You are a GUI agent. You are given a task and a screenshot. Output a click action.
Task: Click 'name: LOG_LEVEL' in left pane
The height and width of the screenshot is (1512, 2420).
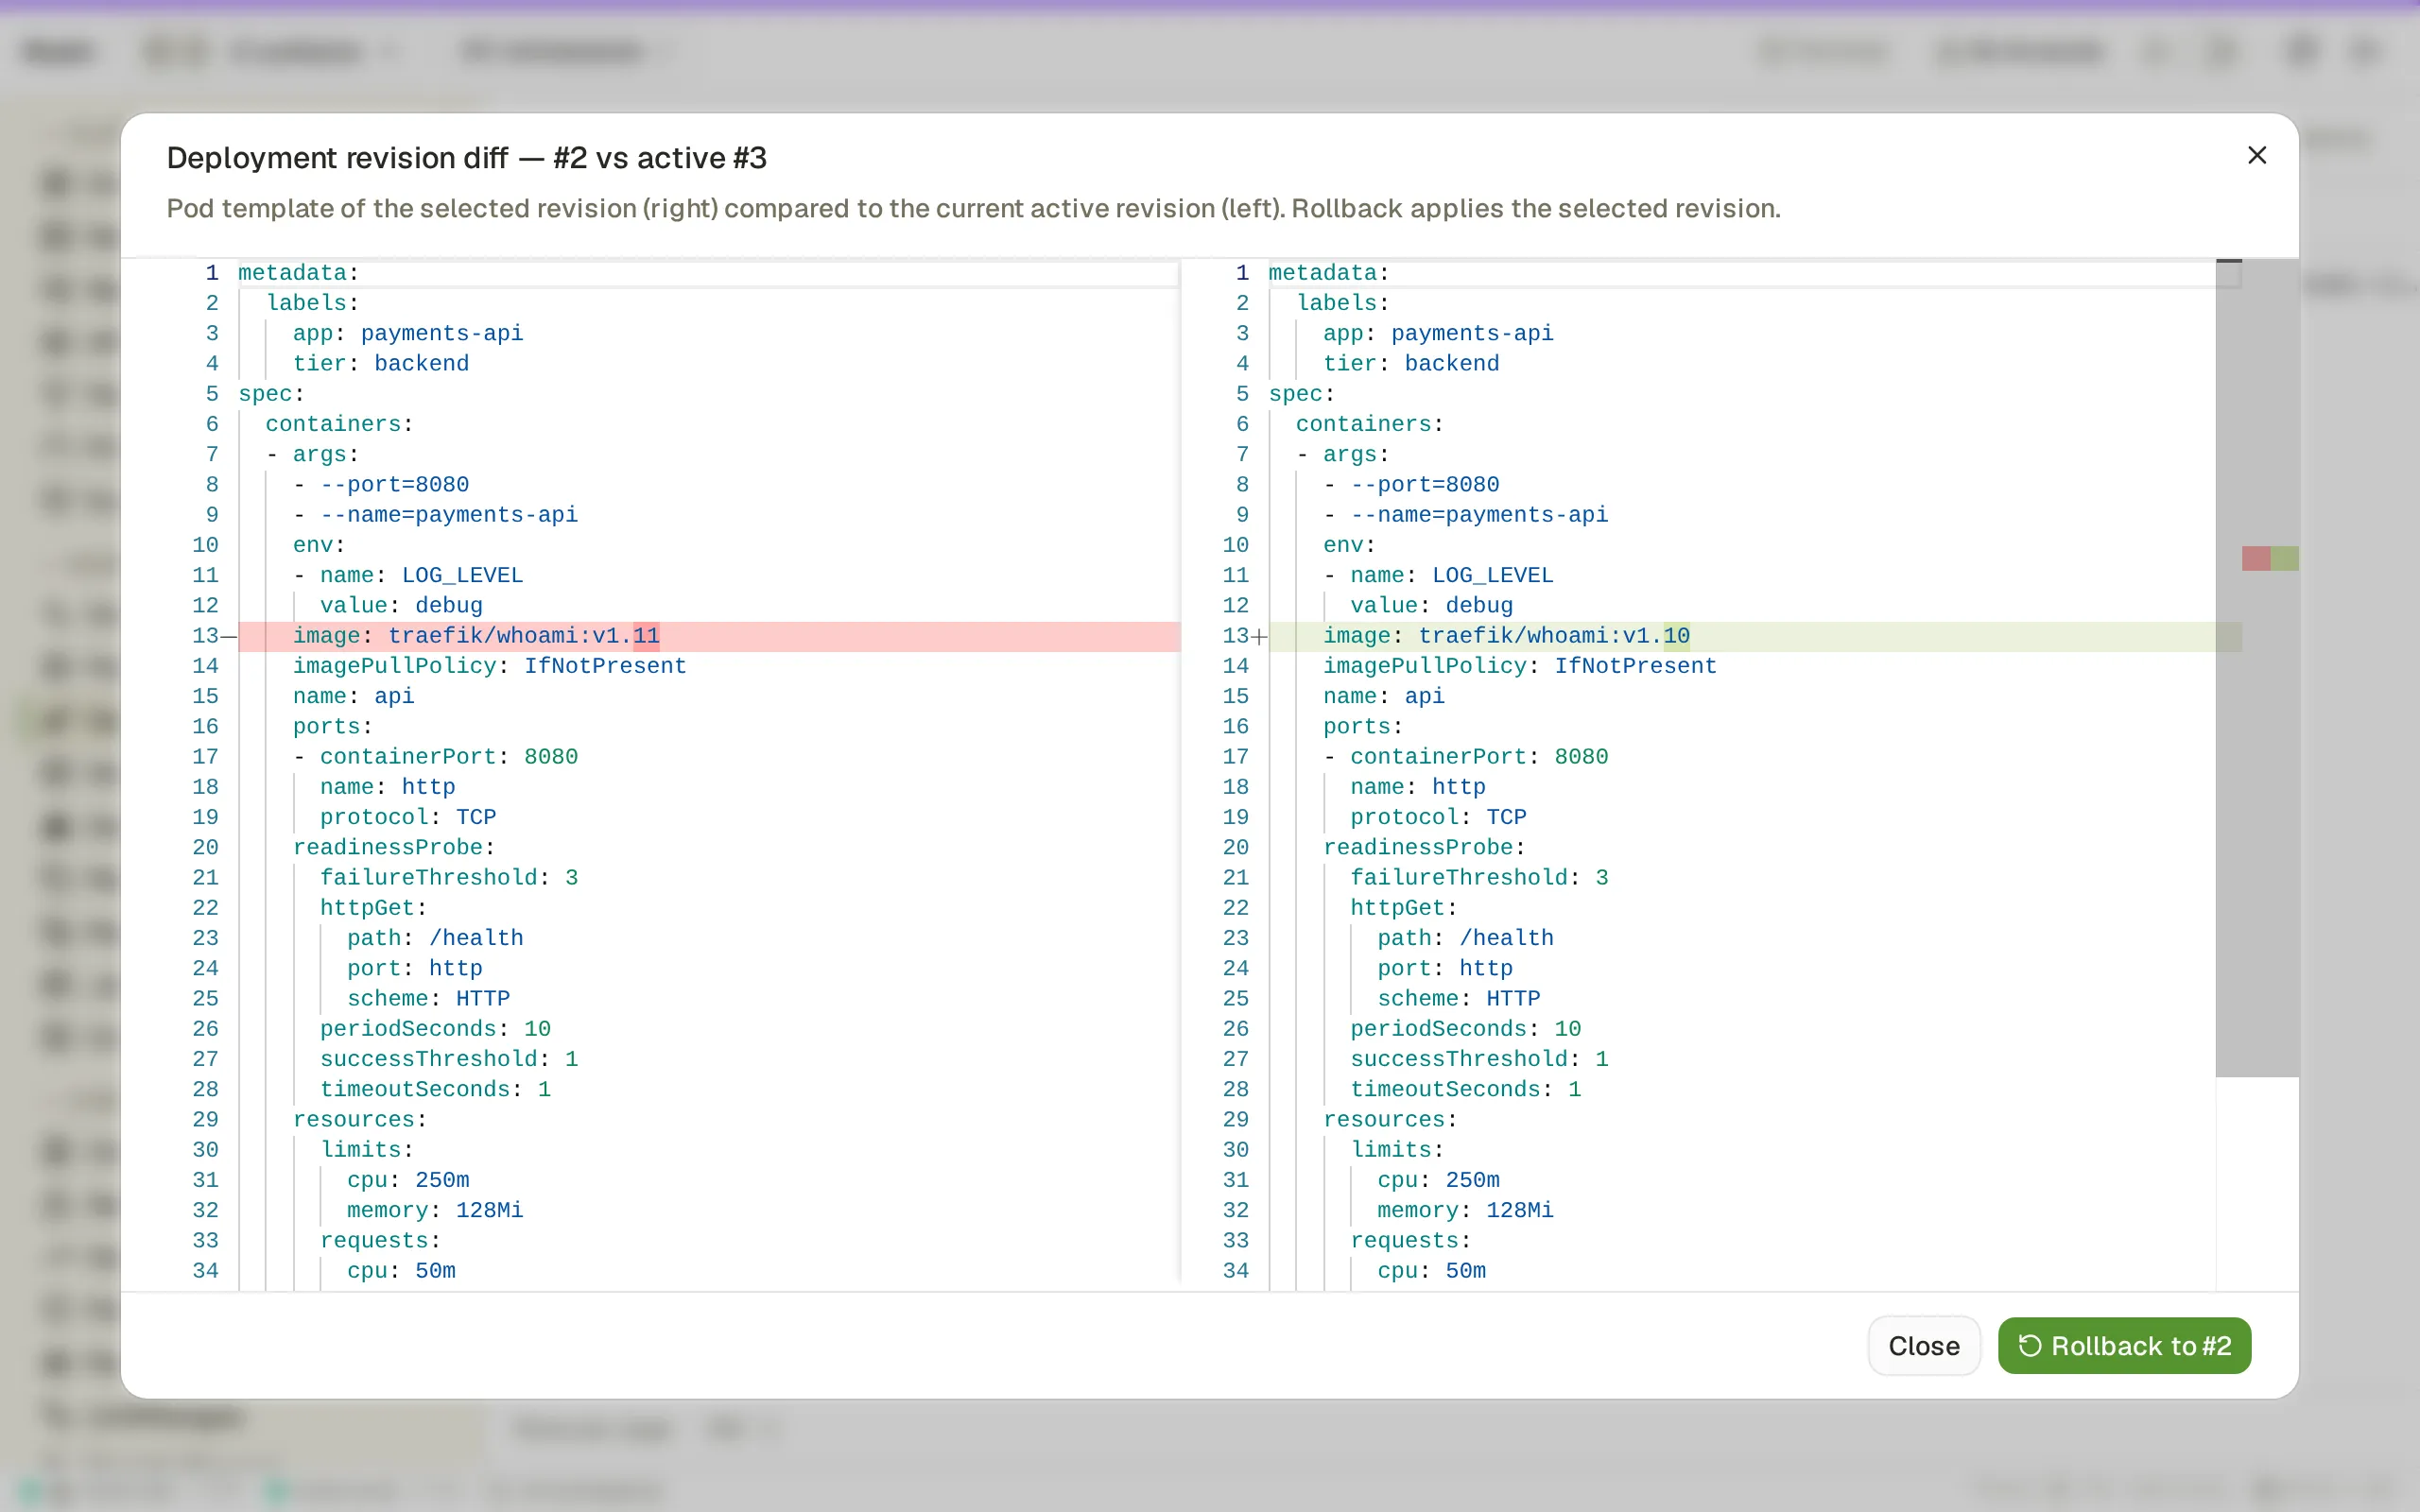pos(421,575)
